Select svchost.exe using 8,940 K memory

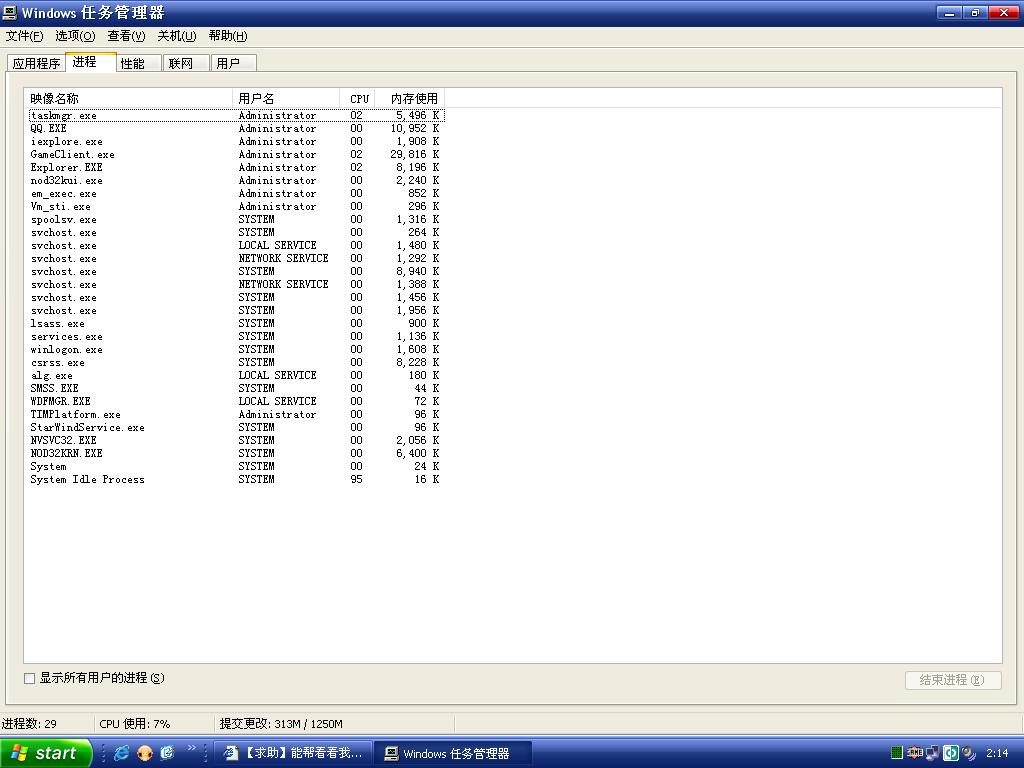coord(236,272)
